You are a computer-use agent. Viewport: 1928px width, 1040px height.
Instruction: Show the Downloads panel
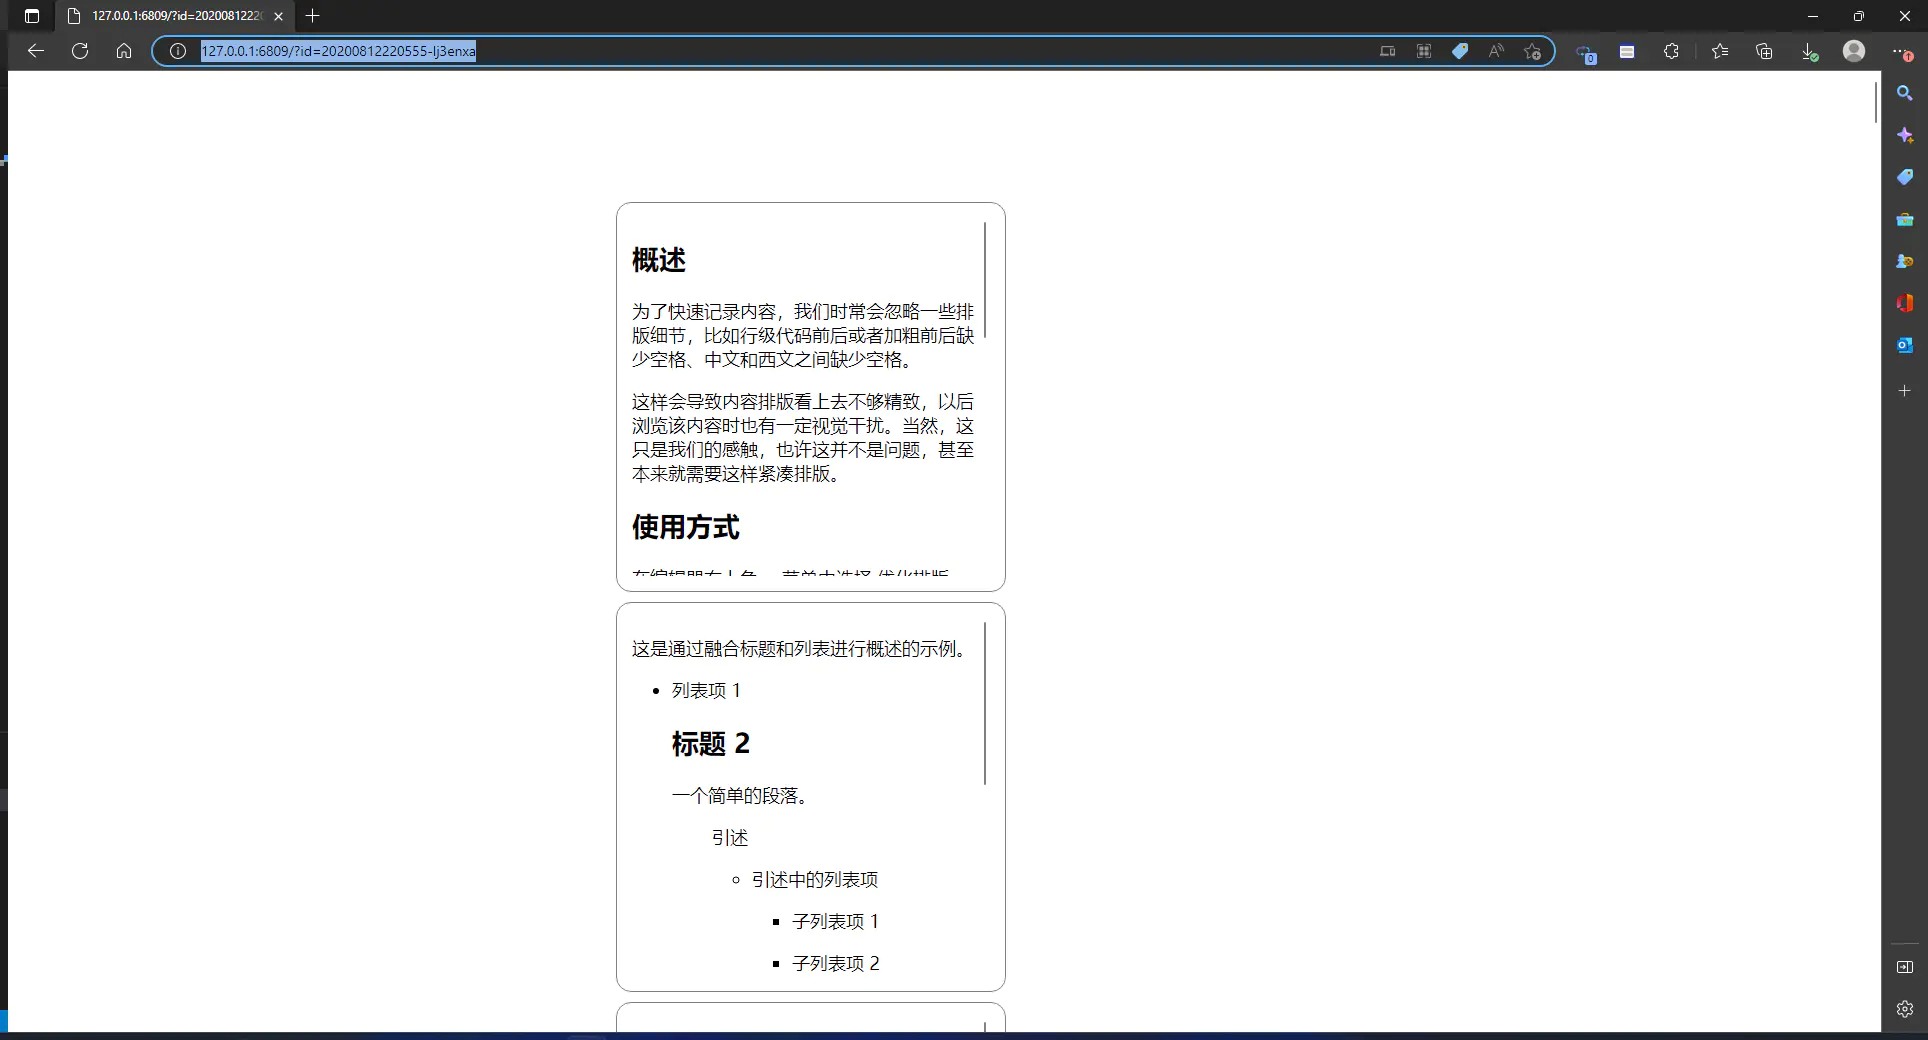tap(1809, 51)
